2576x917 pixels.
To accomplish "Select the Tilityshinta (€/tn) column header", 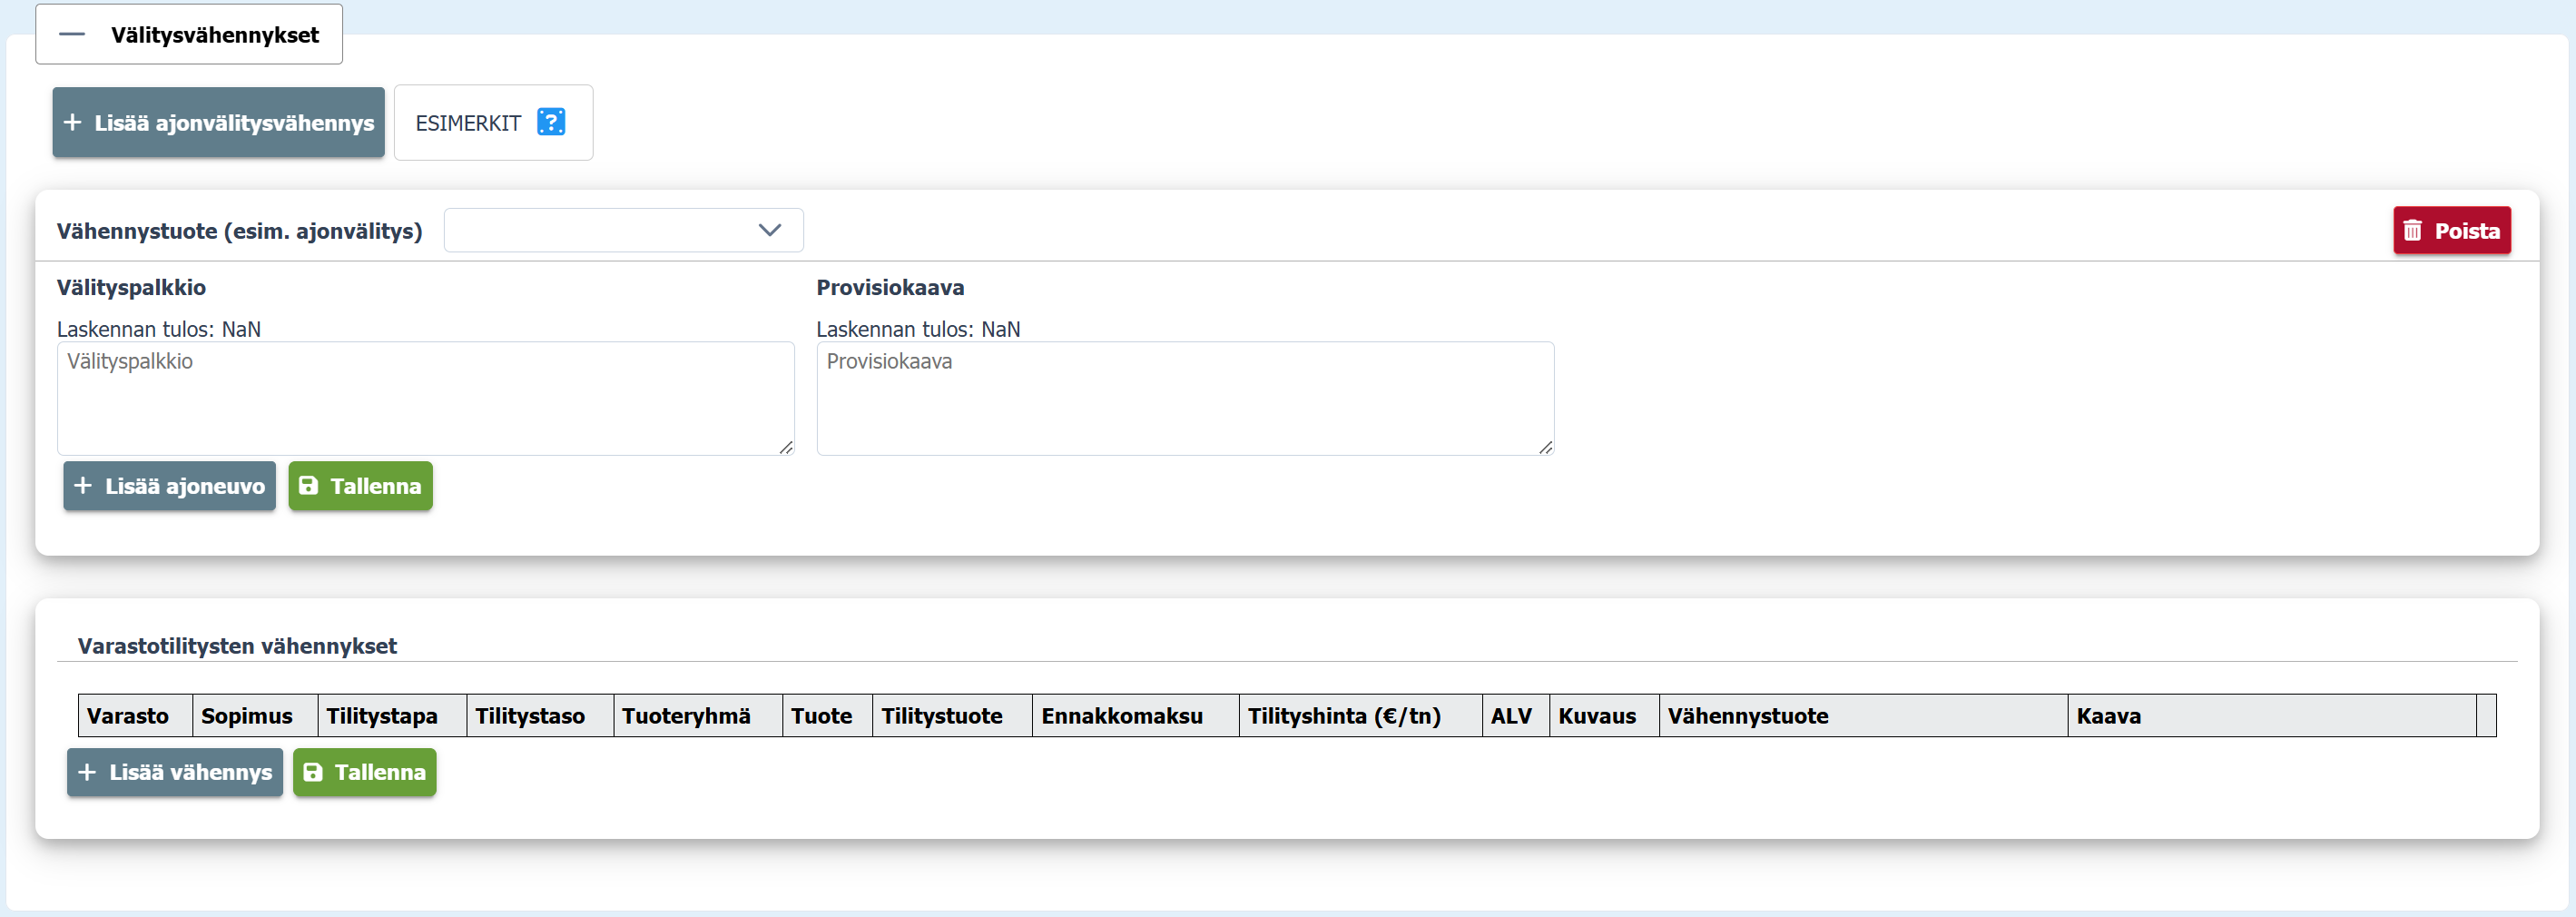I will [1343, 716].
